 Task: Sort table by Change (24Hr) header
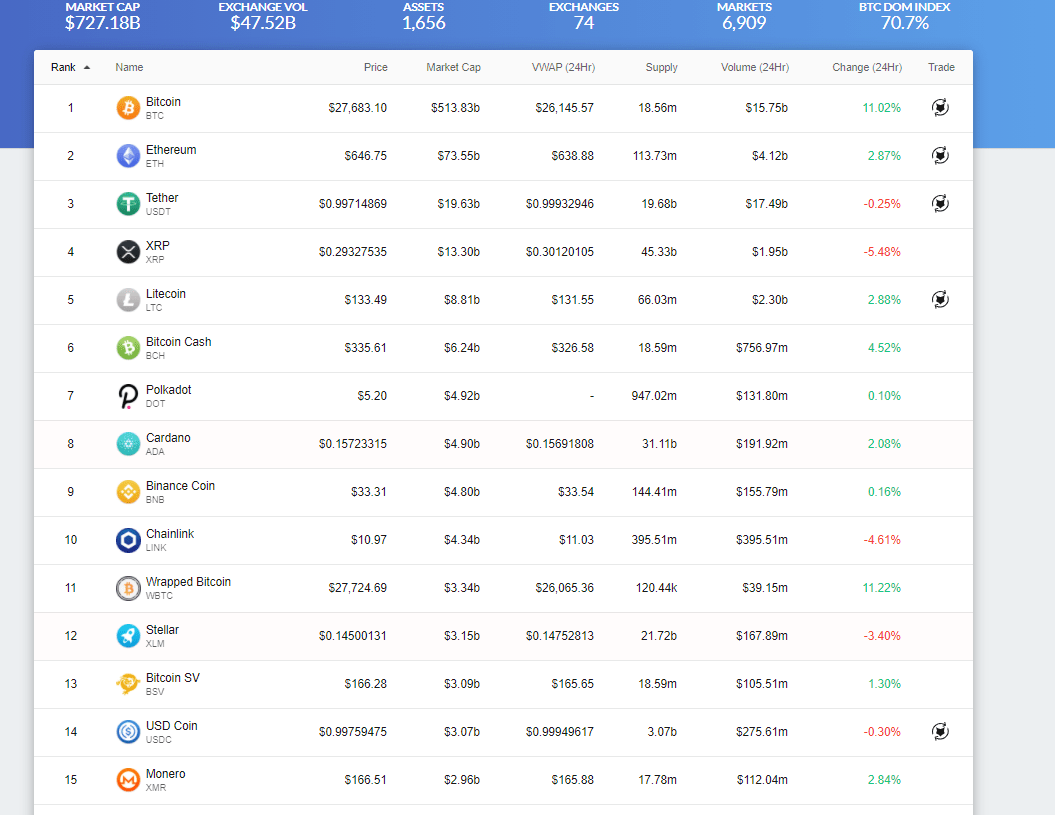coord(867,67)
